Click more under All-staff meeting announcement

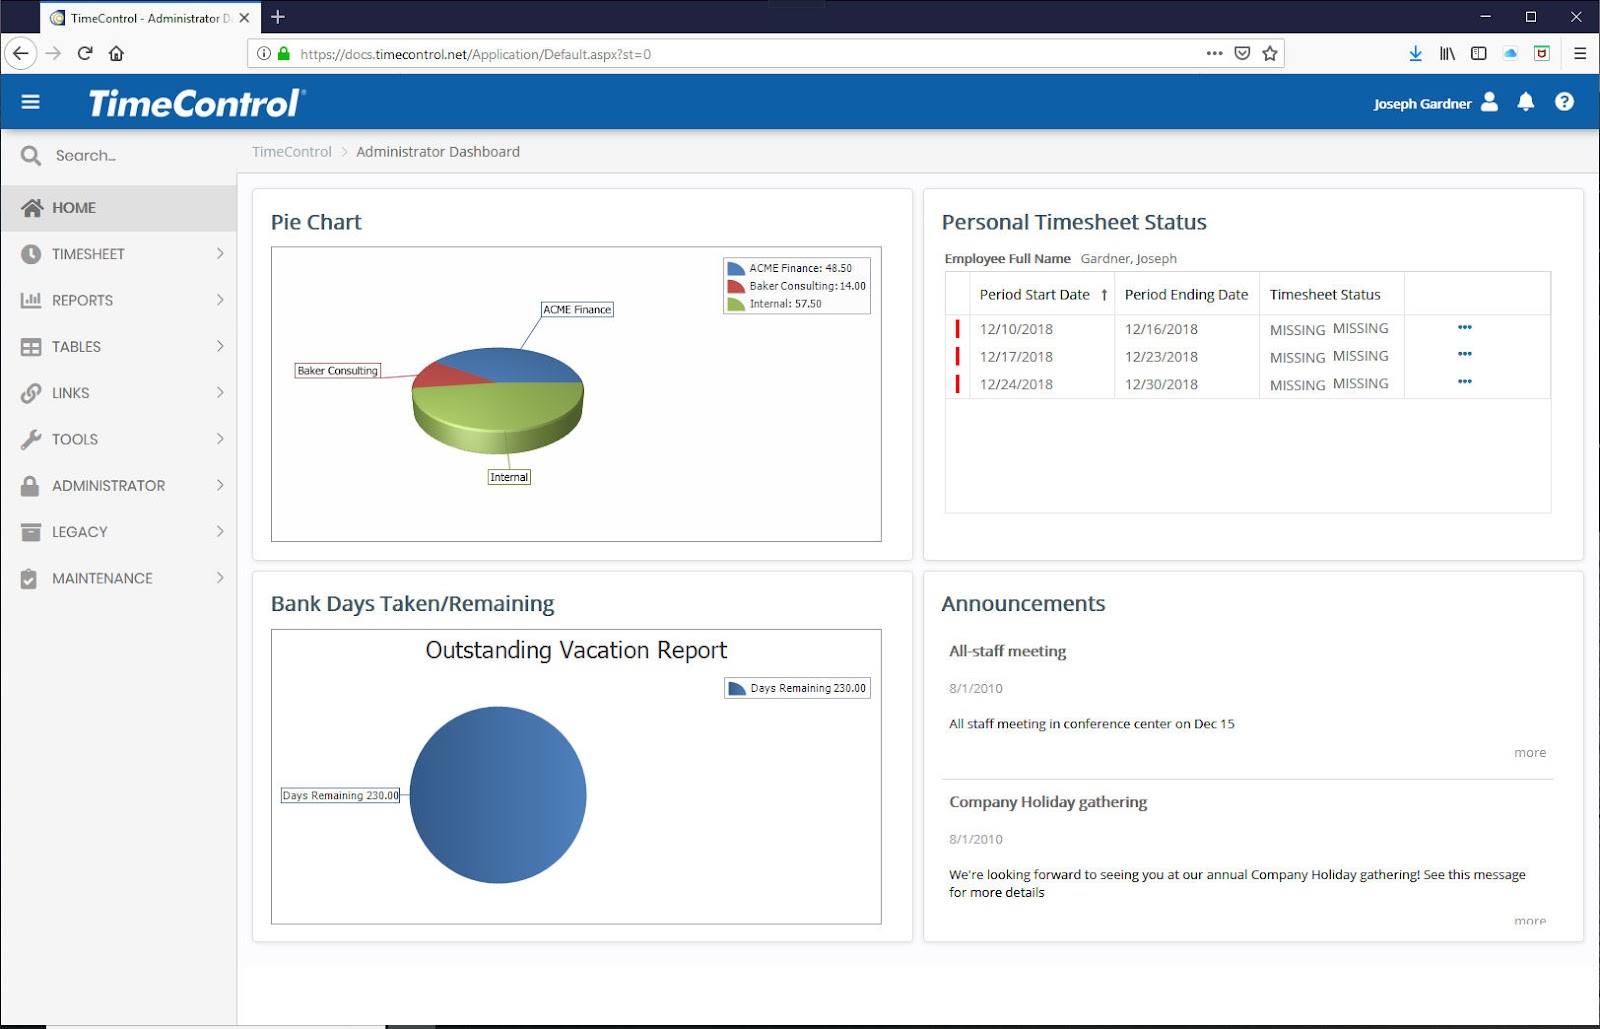(x=1530, y=753)
